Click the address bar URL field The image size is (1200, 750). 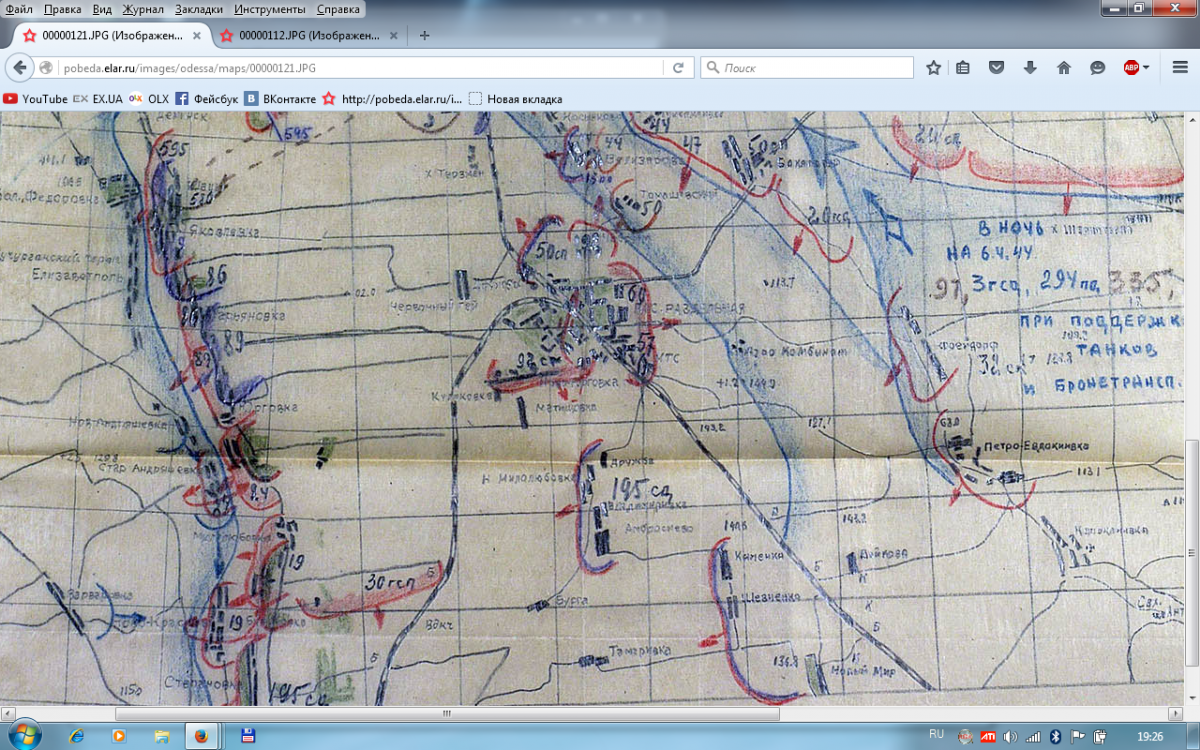[x=360, y=68]
